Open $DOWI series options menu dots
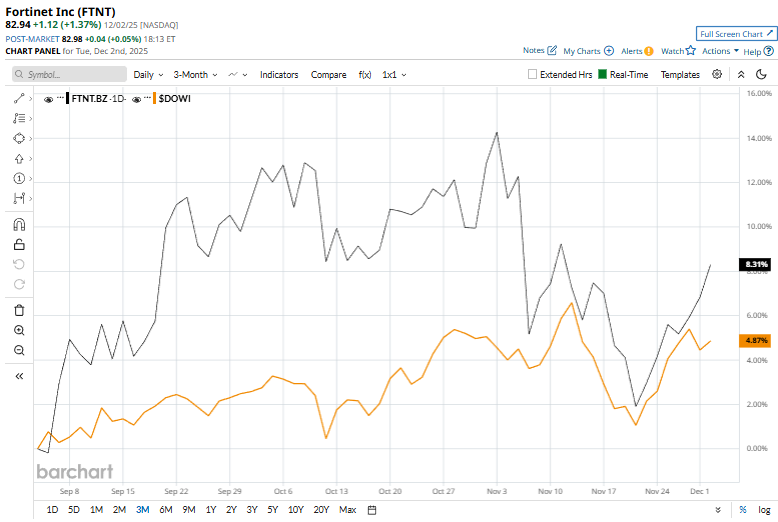The image size is (778, 522). tap(147, 98)
